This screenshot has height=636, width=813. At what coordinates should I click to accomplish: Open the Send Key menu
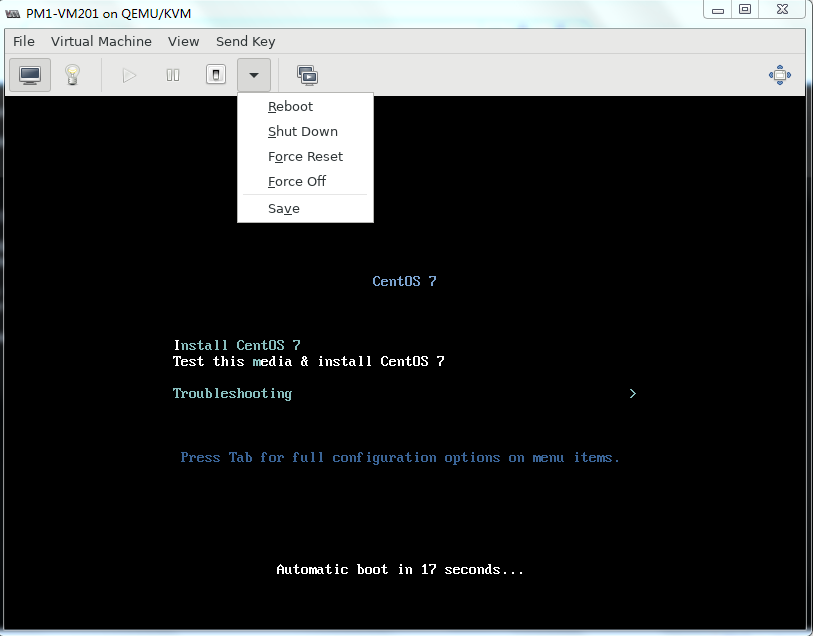245,41
